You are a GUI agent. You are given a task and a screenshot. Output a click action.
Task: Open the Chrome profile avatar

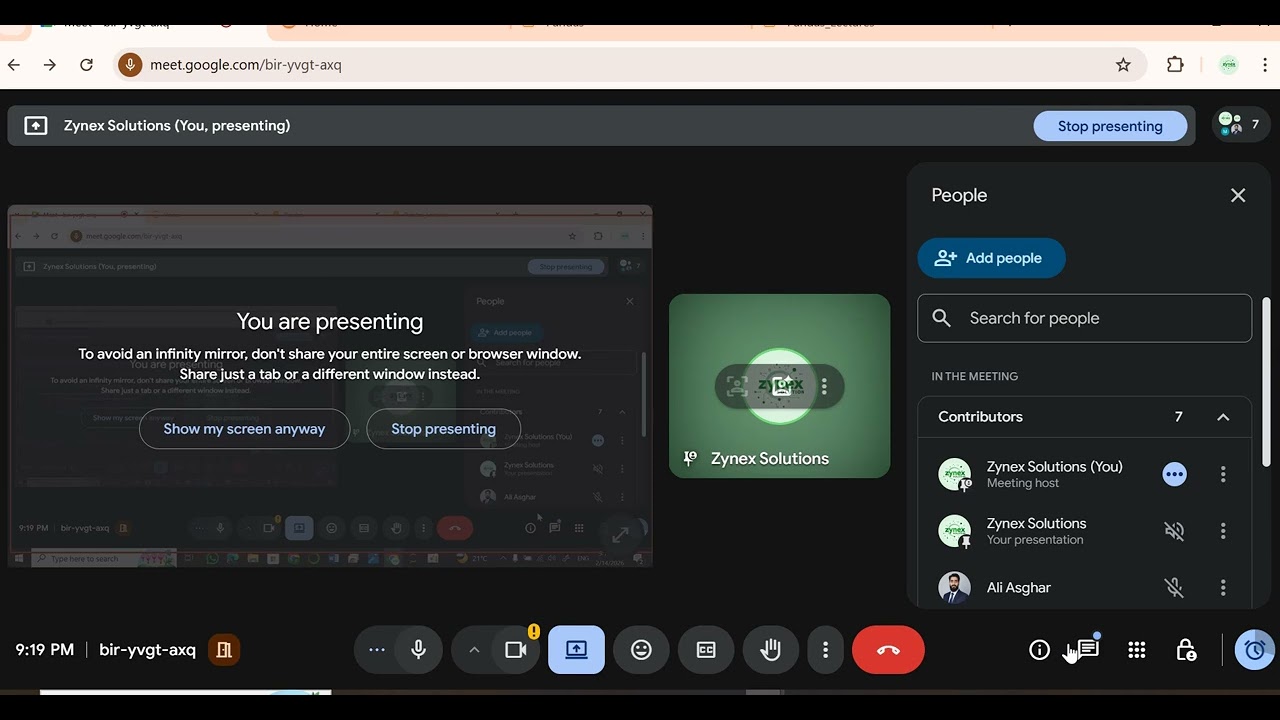(x=1229, y=65)
